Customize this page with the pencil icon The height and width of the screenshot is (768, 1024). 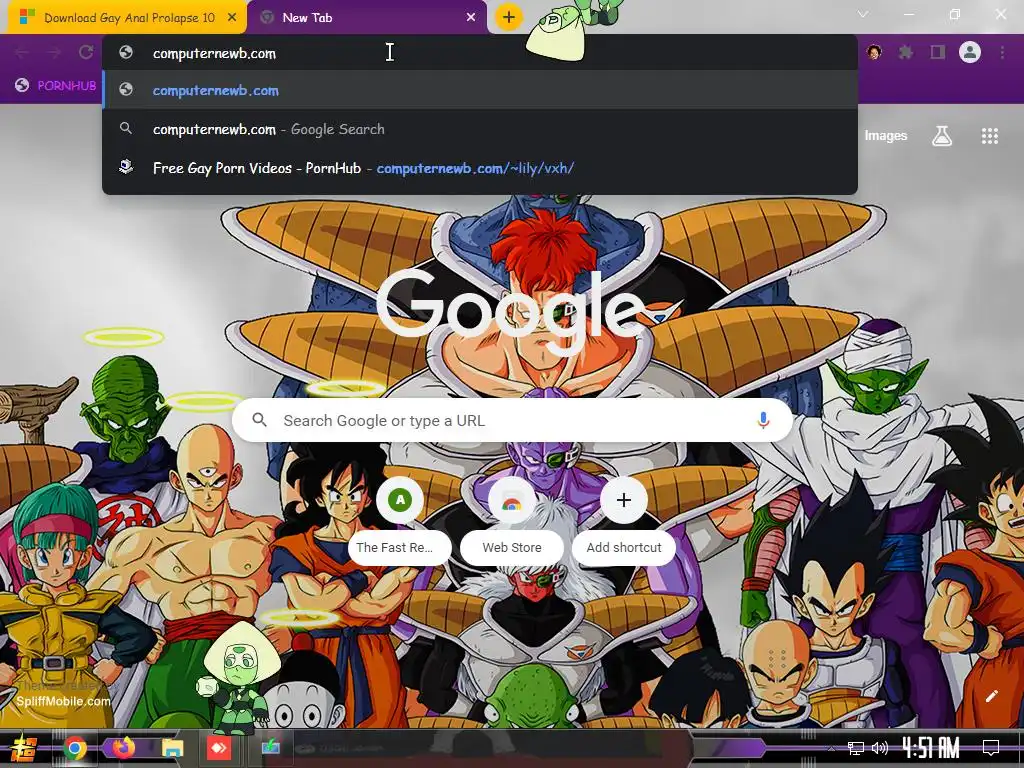coord(991,696)
